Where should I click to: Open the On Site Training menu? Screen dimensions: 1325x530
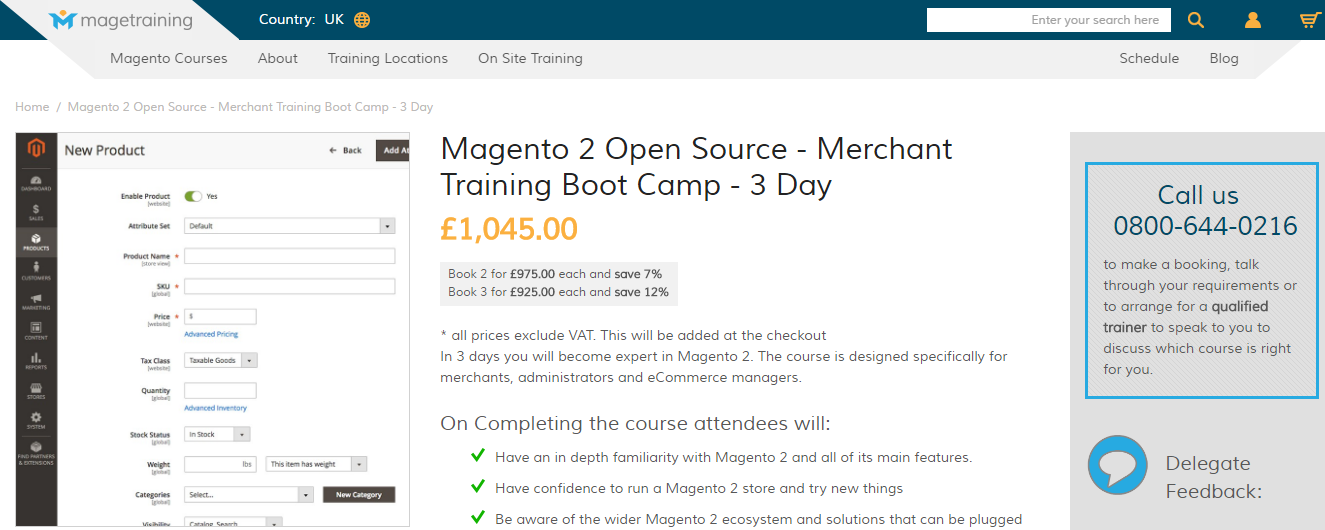[530, 58]
